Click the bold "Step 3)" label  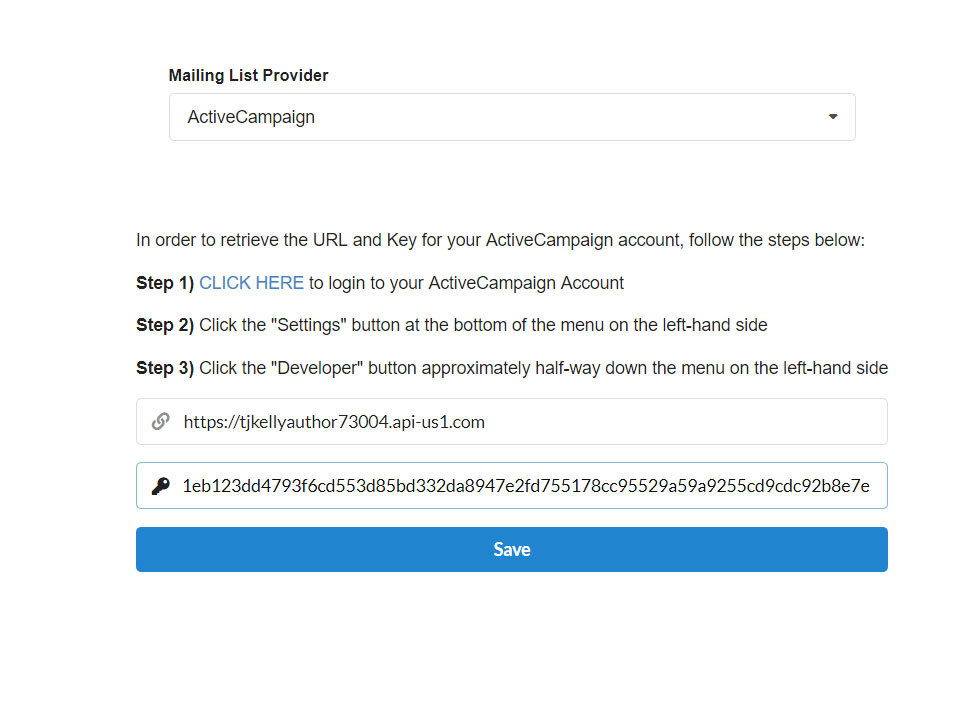pos(165,368)
